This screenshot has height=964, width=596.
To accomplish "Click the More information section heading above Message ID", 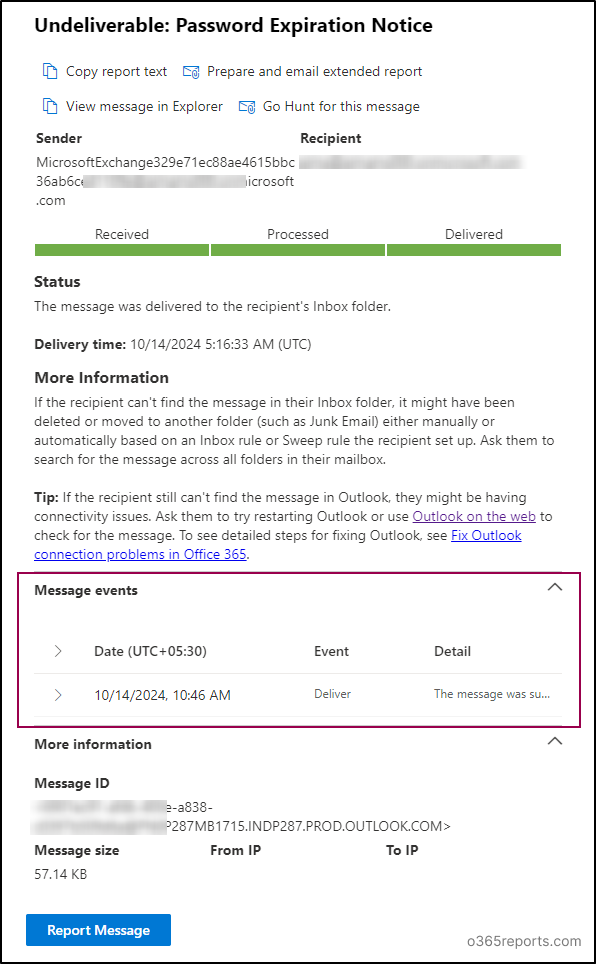I will pyautogui.click(x=93, y=744).
